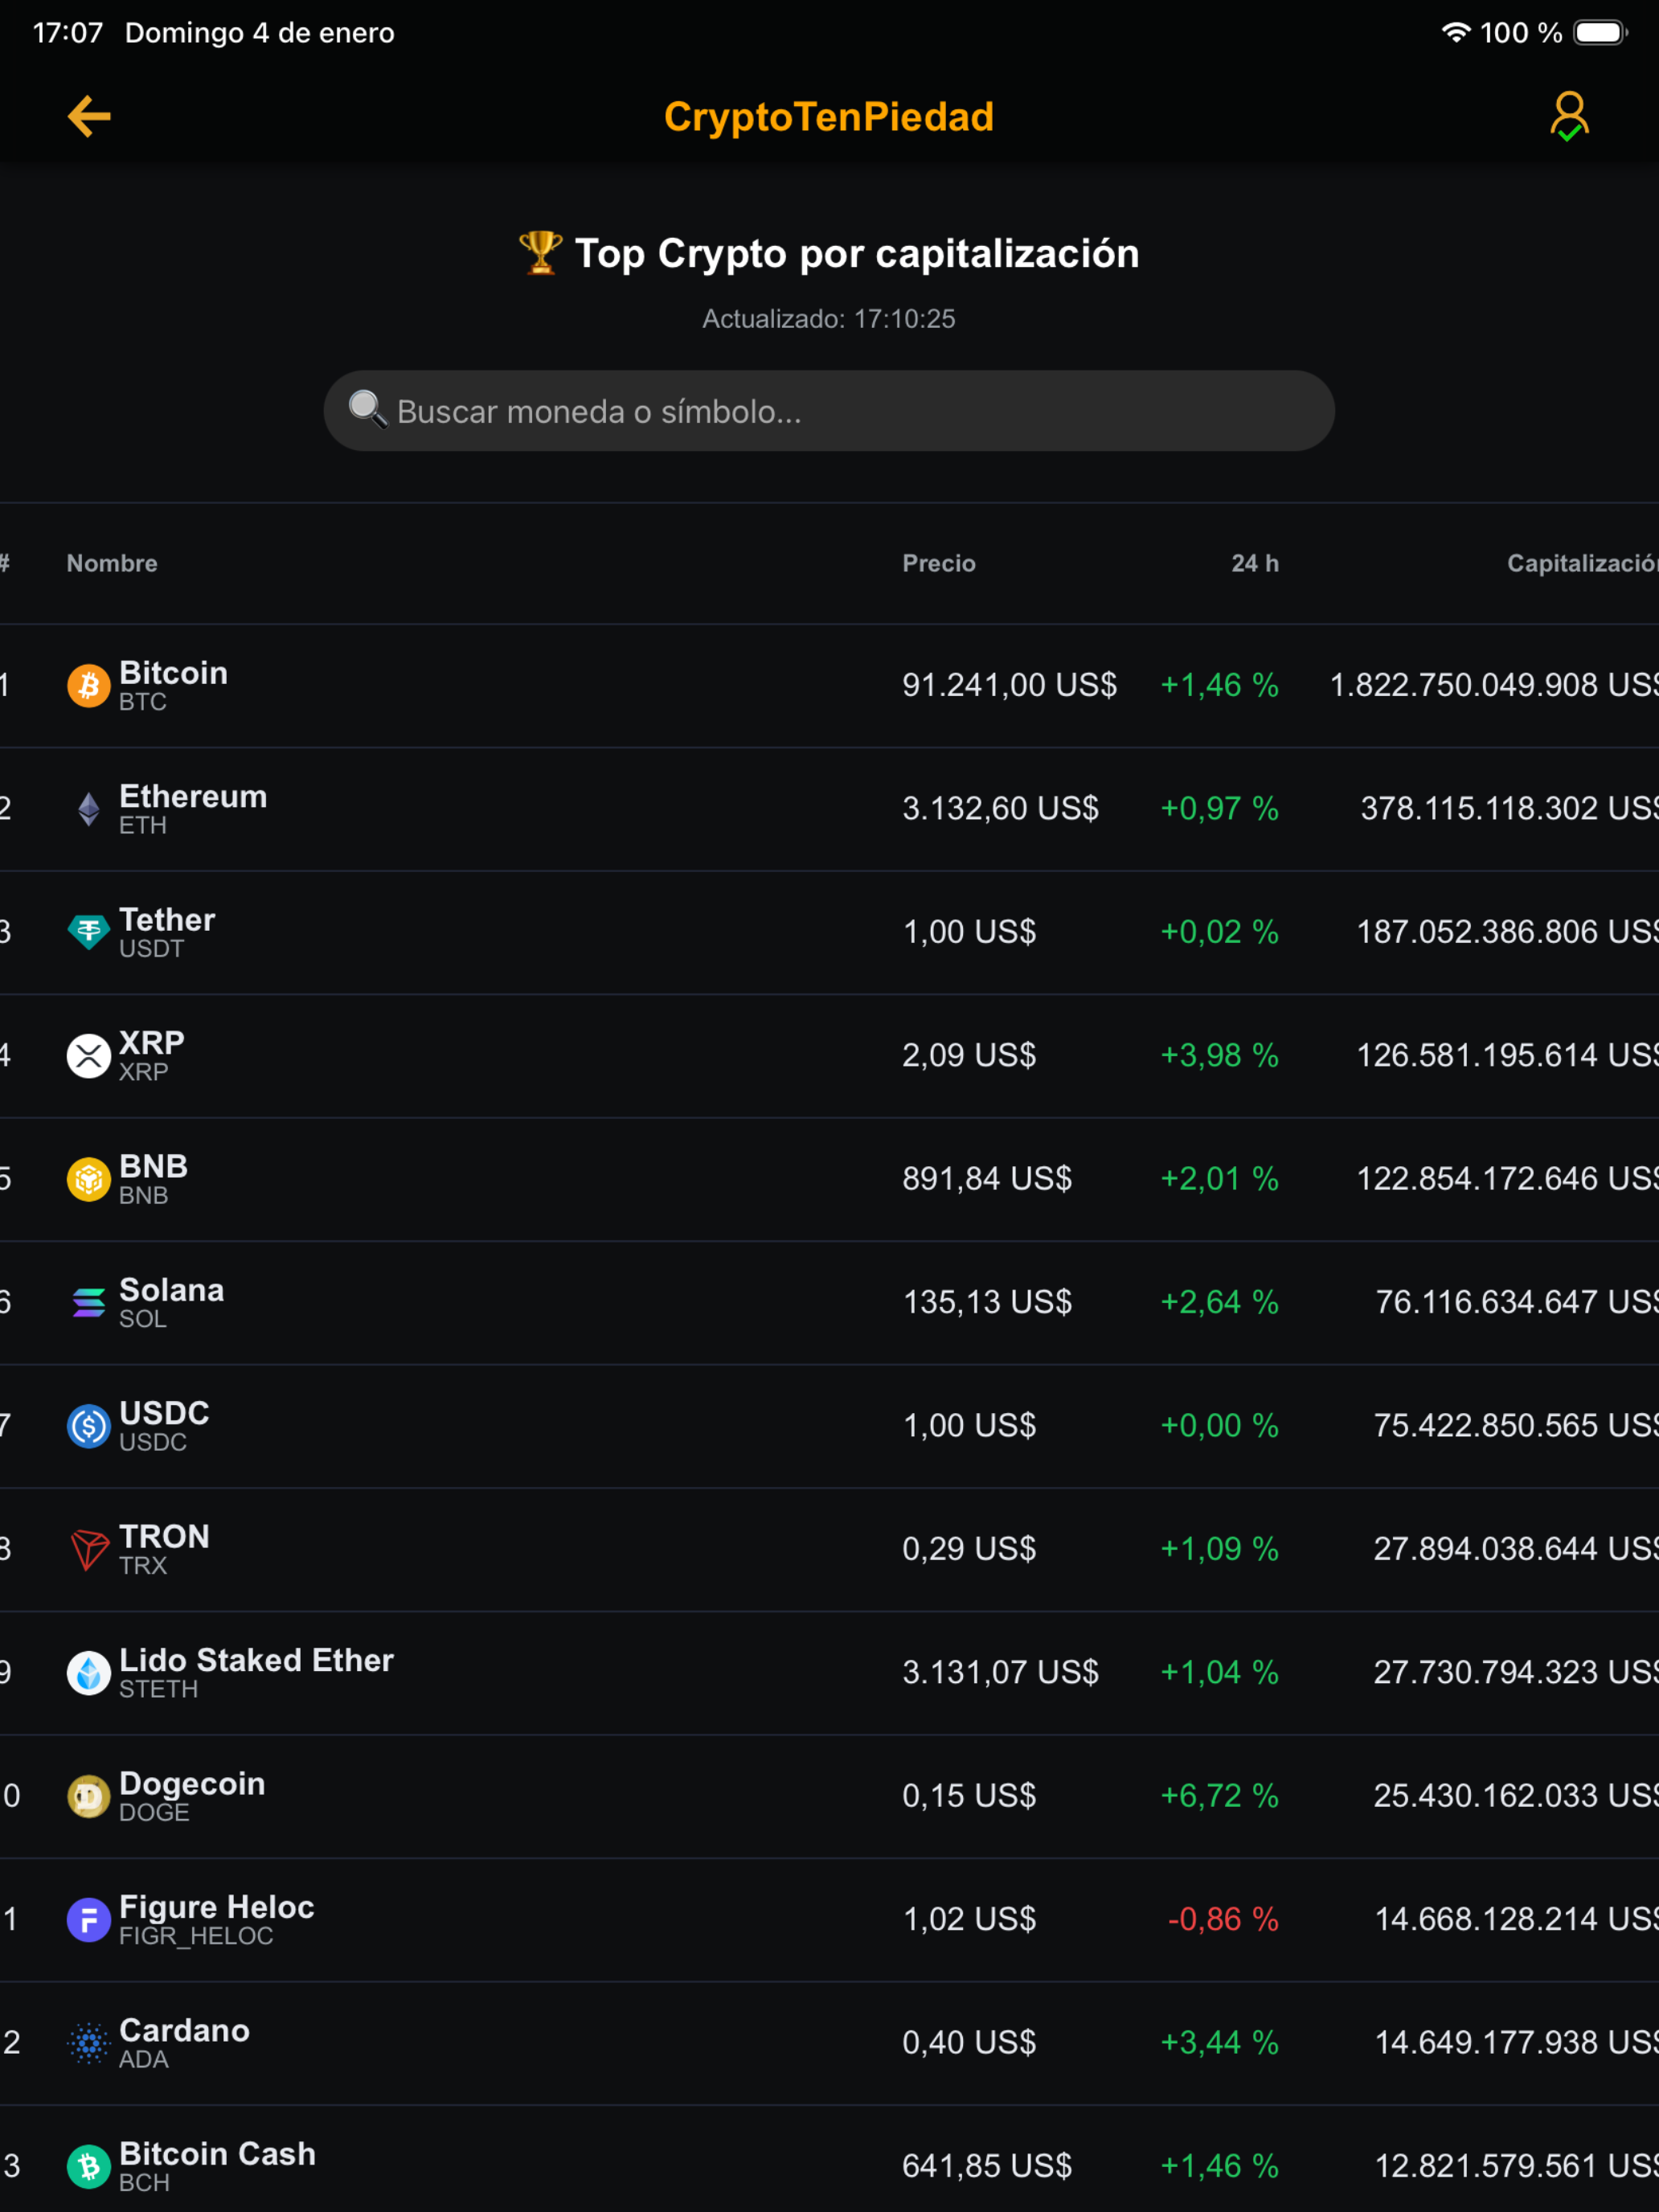This screenshot has height=2212, width=1659.
Task: Click the Tether logo icon
Action: 88,932
